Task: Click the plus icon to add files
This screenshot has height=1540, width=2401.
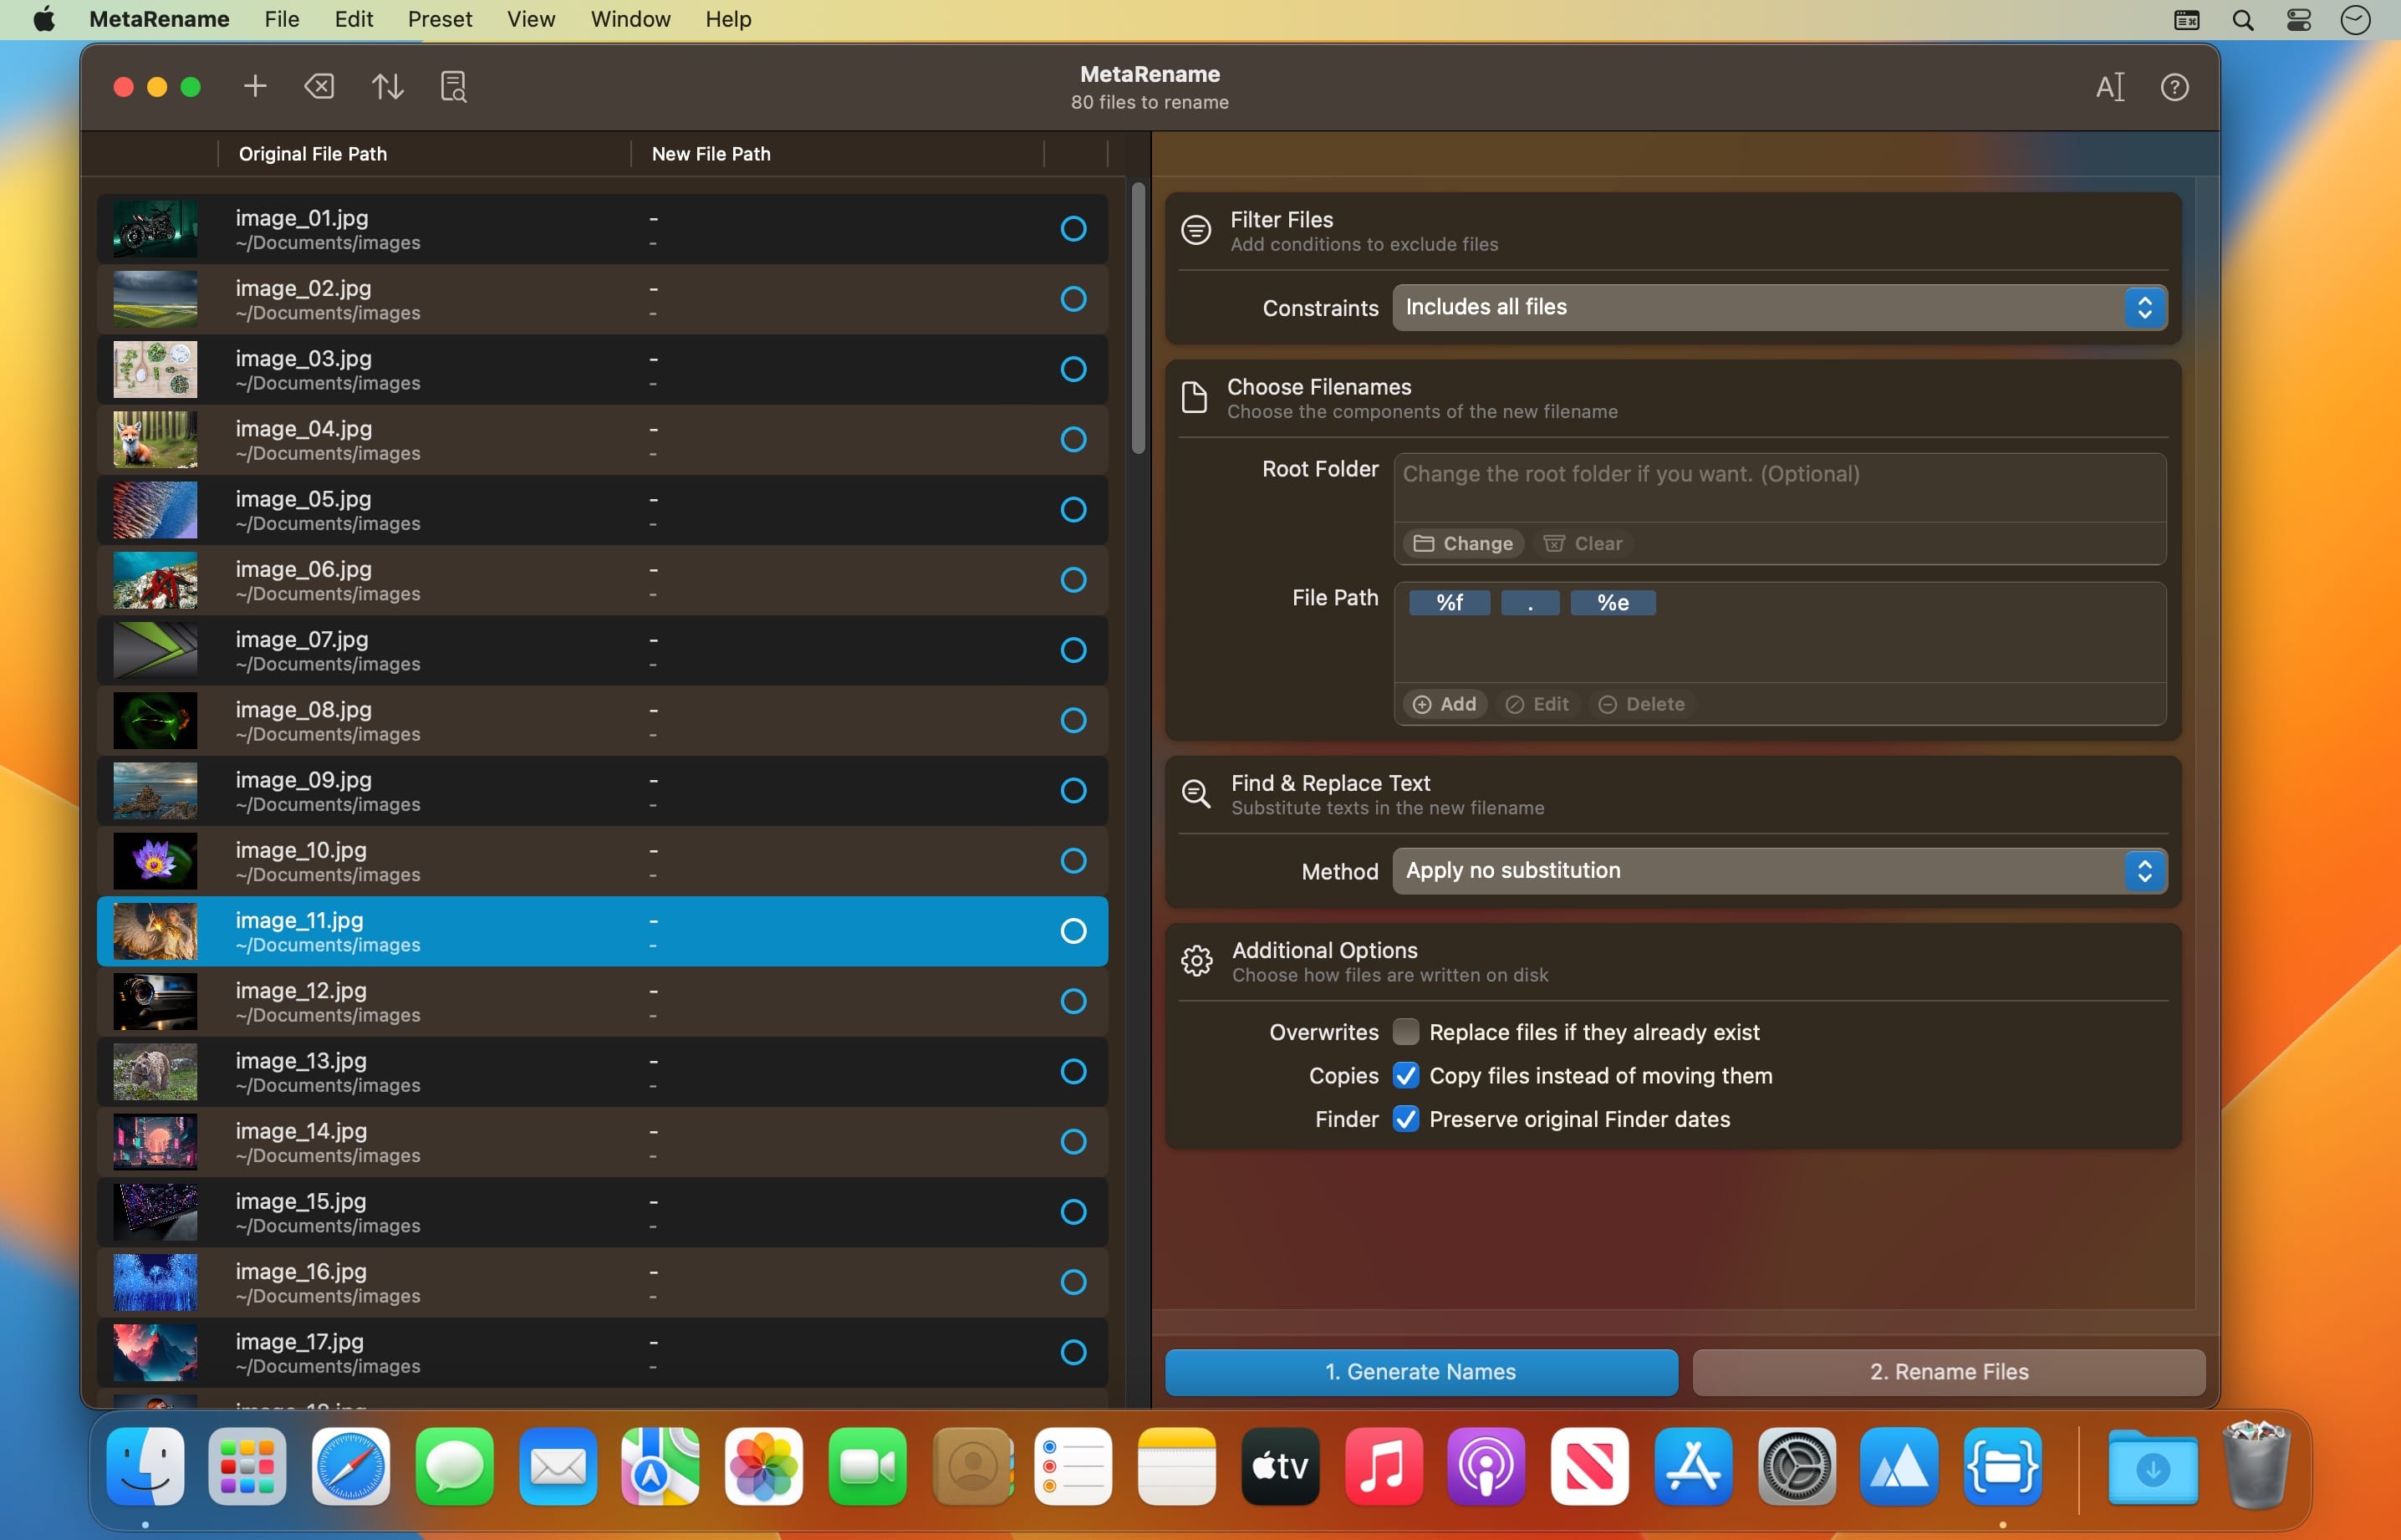Action: pyautogui.click(x=255, y=87)
